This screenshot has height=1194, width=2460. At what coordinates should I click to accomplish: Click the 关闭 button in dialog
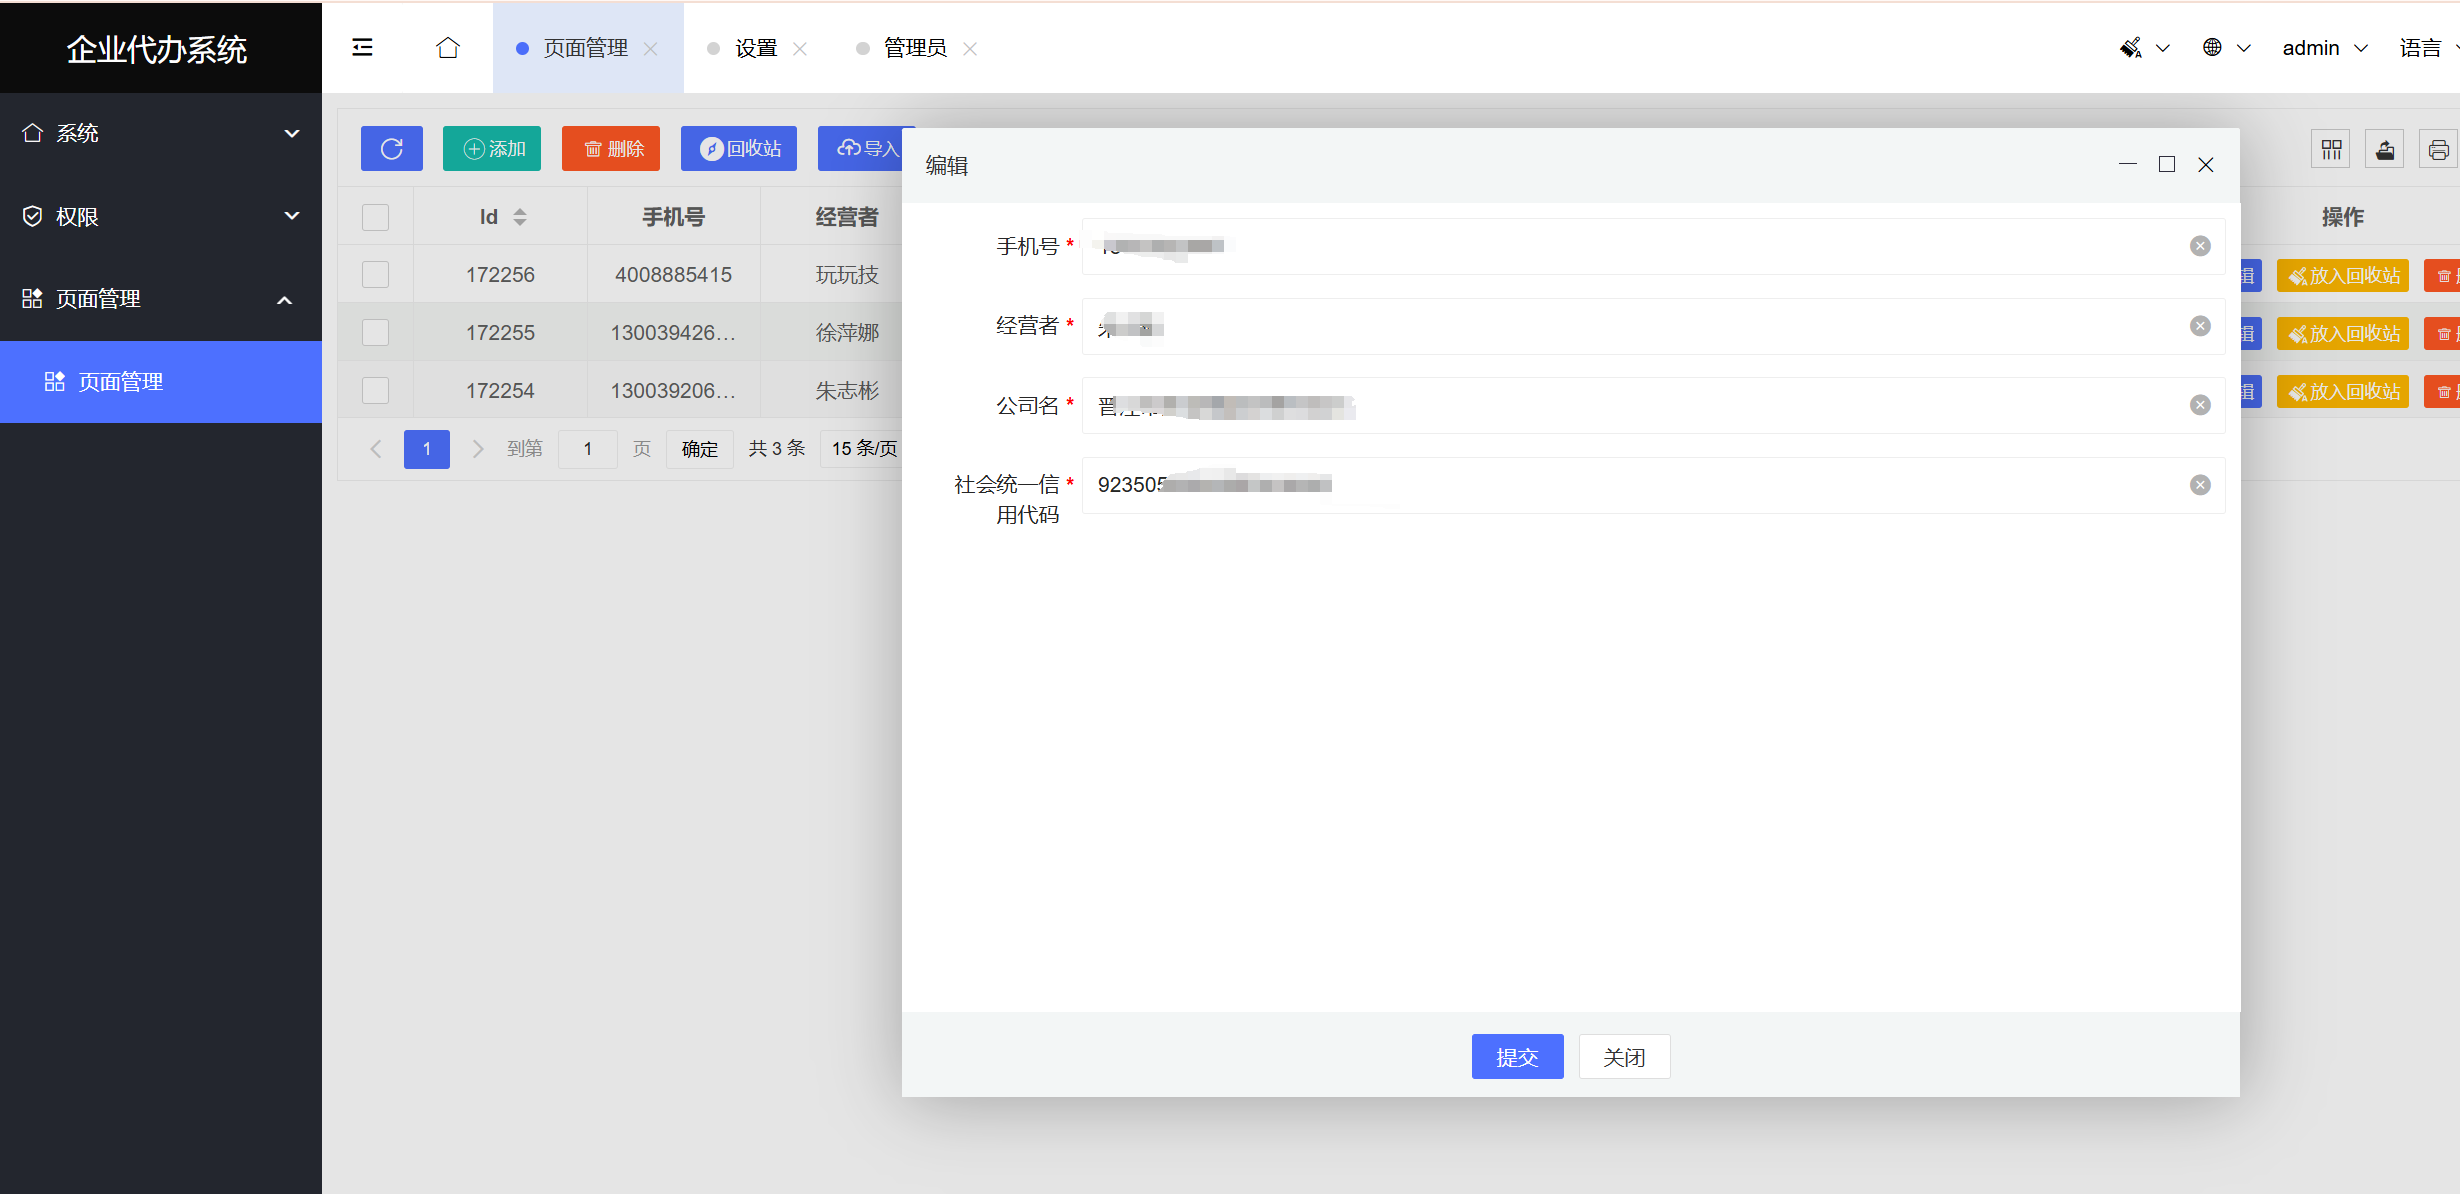[x=1624, y=1057]
